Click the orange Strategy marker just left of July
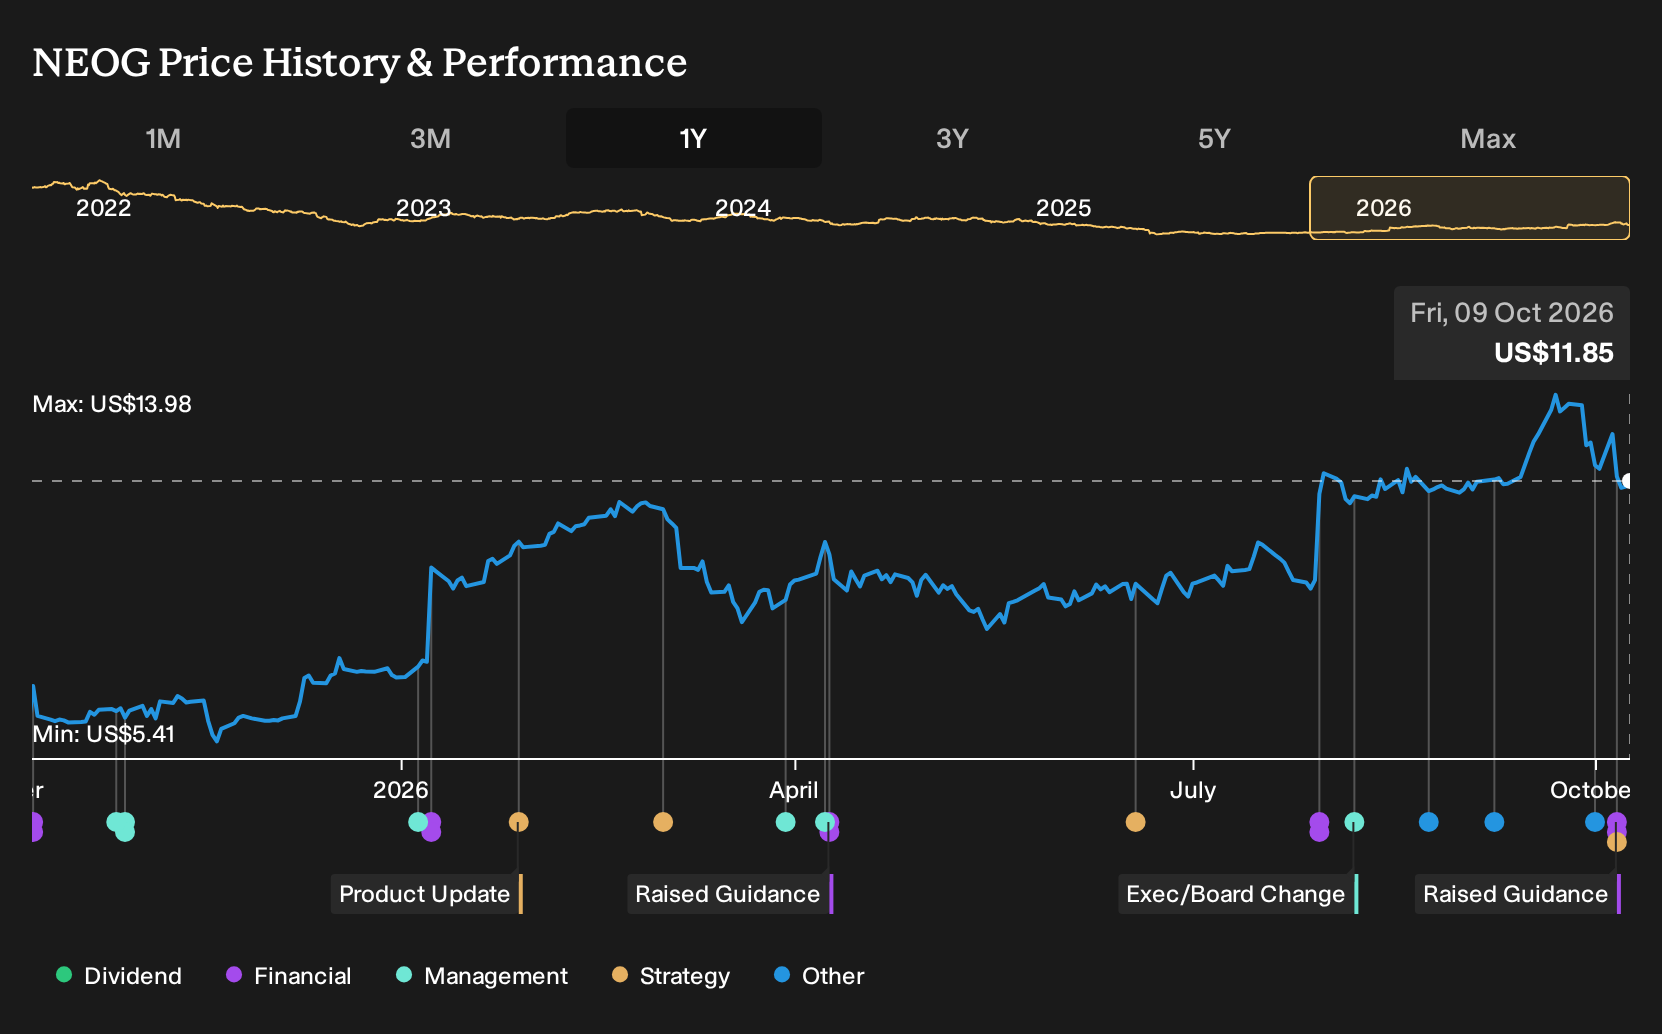This screenshot has width=1662, height=1034. [x=1135, y=822]
